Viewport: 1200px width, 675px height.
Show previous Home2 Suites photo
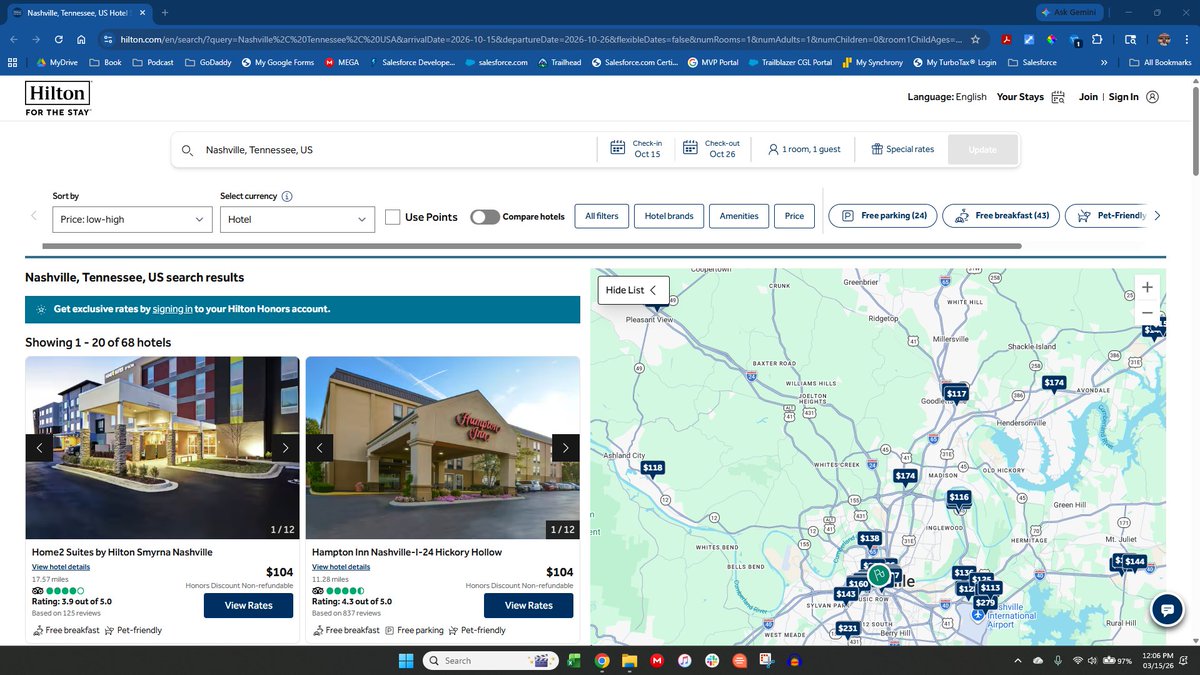point(39,448)
